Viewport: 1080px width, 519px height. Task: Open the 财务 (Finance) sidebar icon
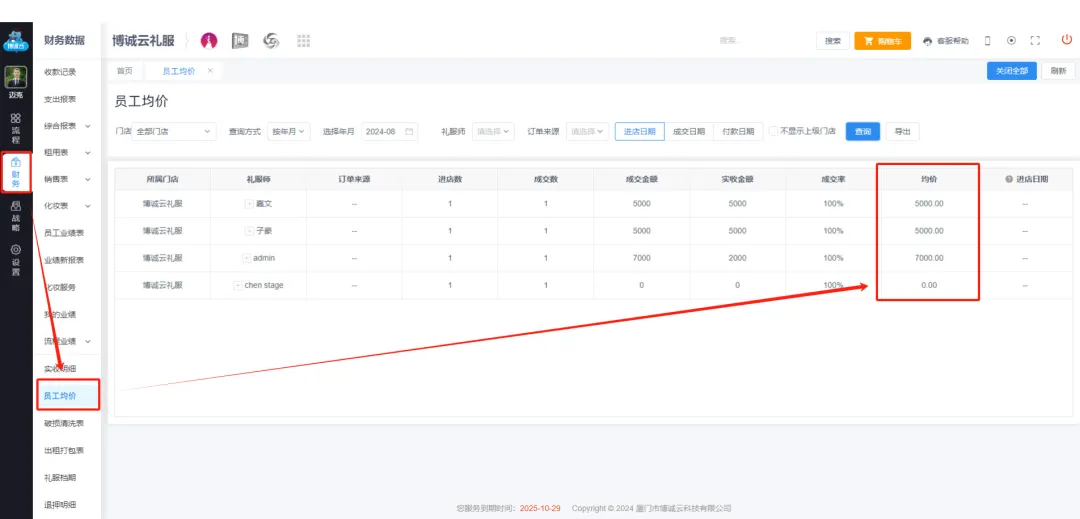(x=15, y=174)
